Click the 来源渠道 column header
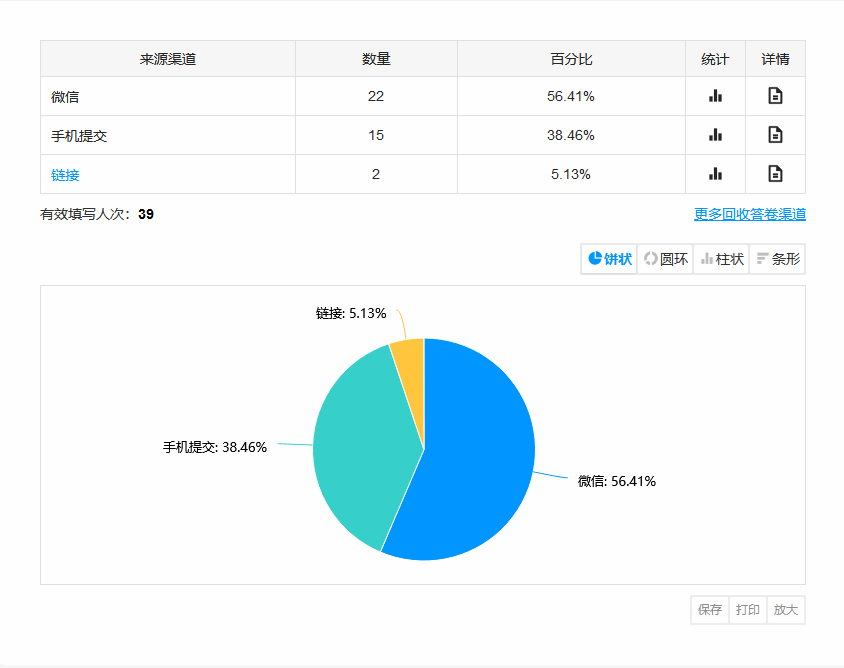Image resolution: width=844 pixels, height=668 pixels. tap(167, 59)
